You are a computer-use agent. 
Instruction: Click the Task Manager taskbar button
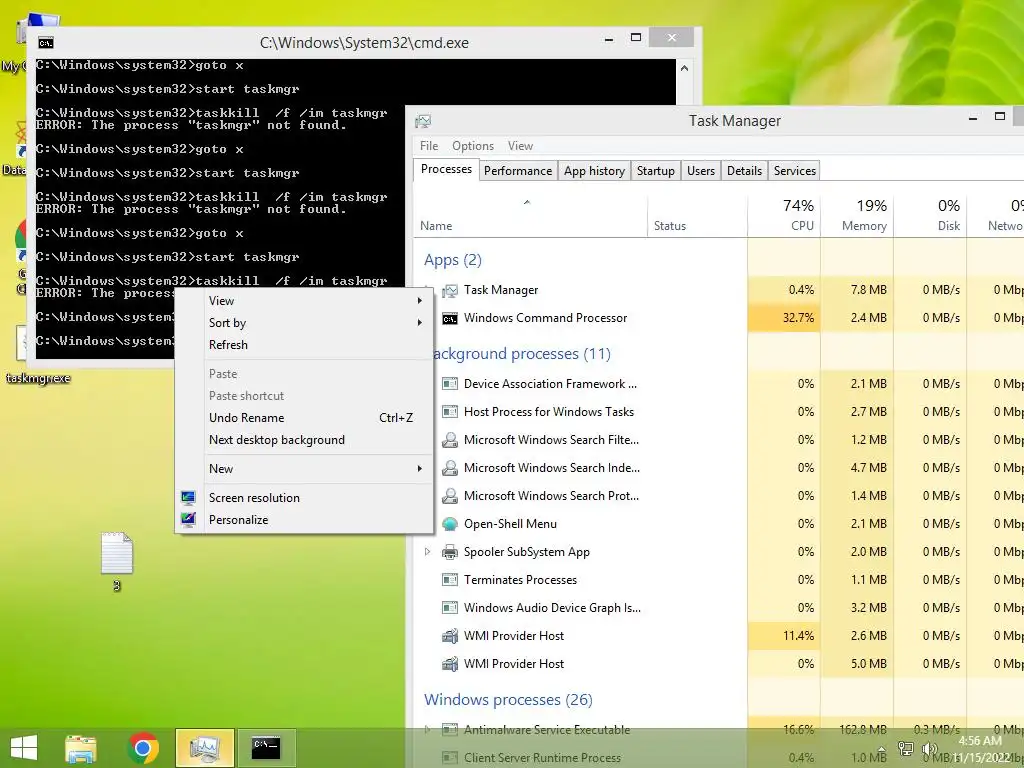click(205, 748)
